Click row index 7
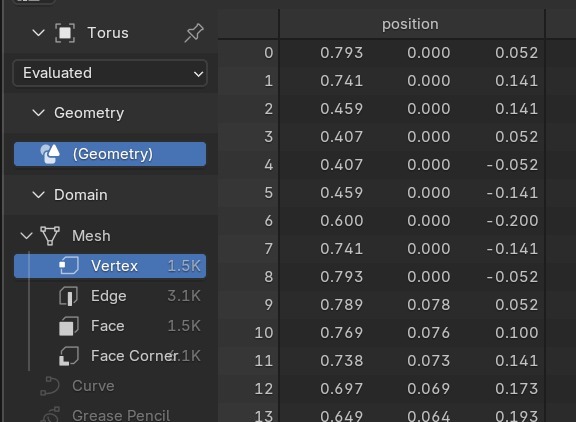This screenshot has height=422, width=576. (x=269, y=249)
